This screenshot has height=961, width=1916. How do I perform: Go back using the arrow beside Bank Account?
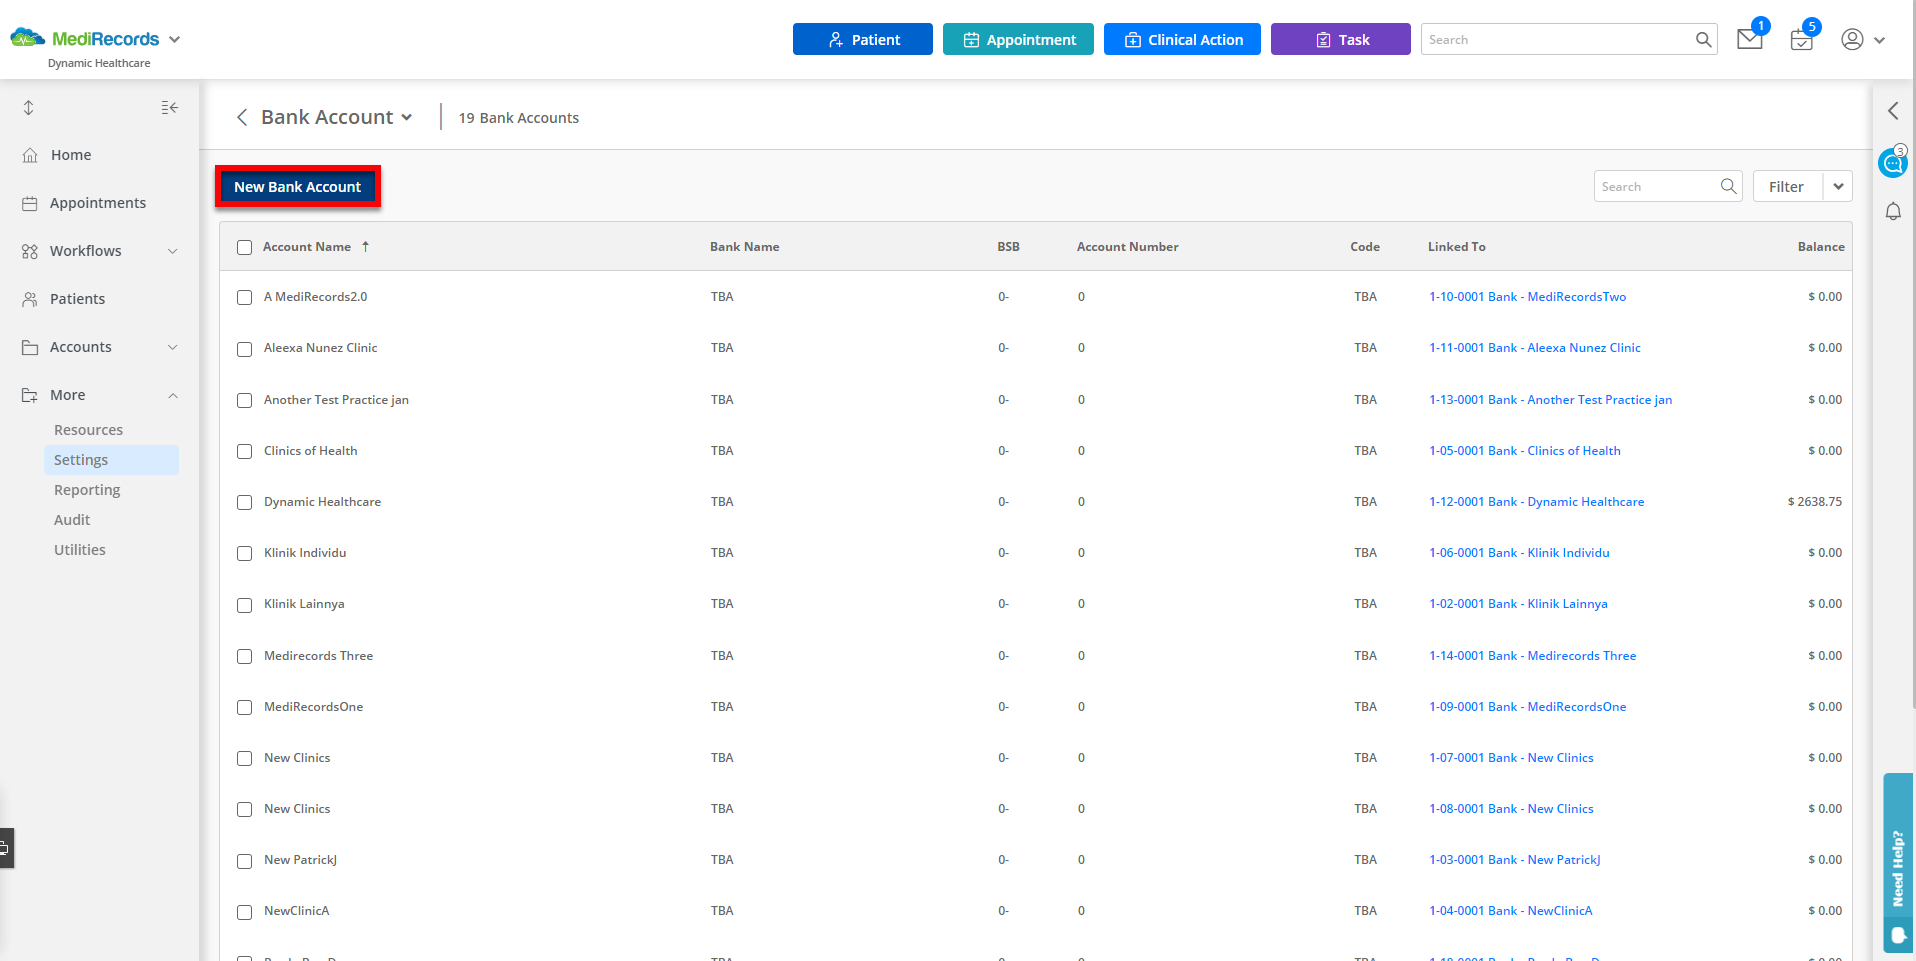pos(242,117)
